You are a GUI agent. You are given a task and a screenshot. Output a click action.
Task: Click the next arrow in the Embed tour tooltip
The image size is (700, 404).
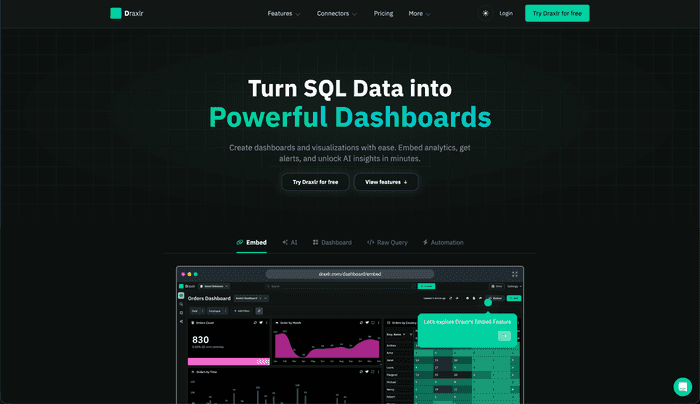click(504, 336)
